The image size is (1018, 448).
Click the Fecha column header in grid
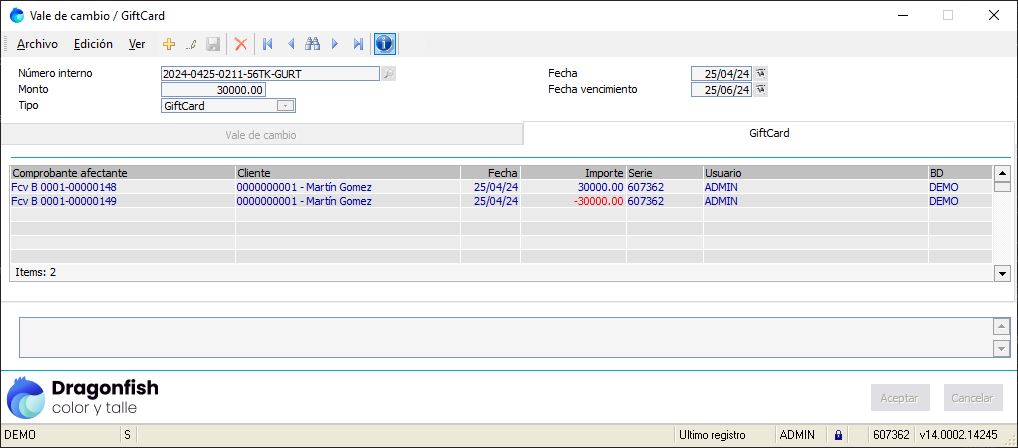(x=490, y=173)
